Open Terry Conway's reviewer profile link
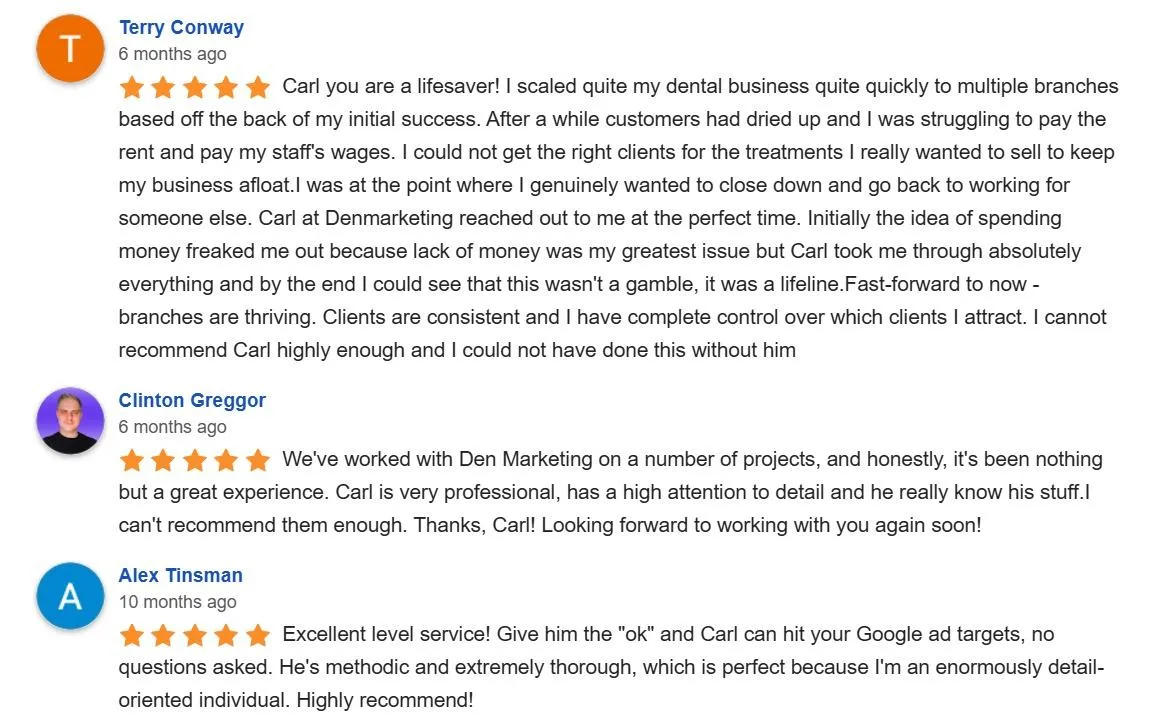Viewport: 1155px width, 718px height. [x=181, y=27]
